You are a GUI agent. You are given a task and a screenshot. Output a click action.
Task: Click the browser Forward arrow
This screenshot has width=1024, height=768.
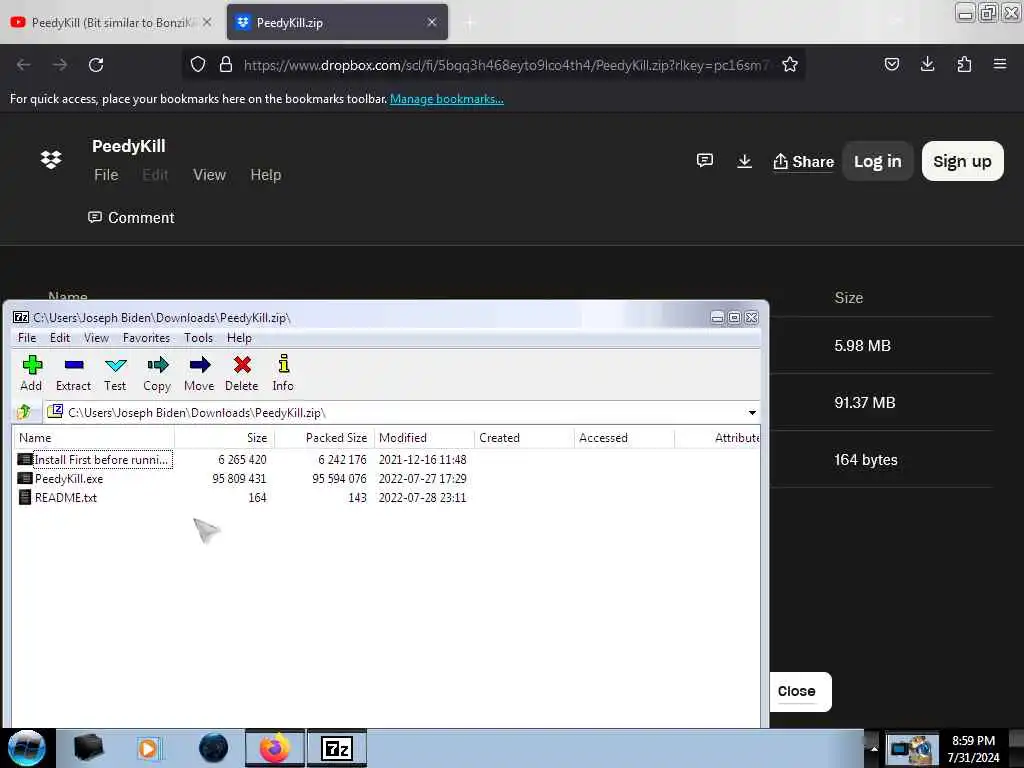59,65
